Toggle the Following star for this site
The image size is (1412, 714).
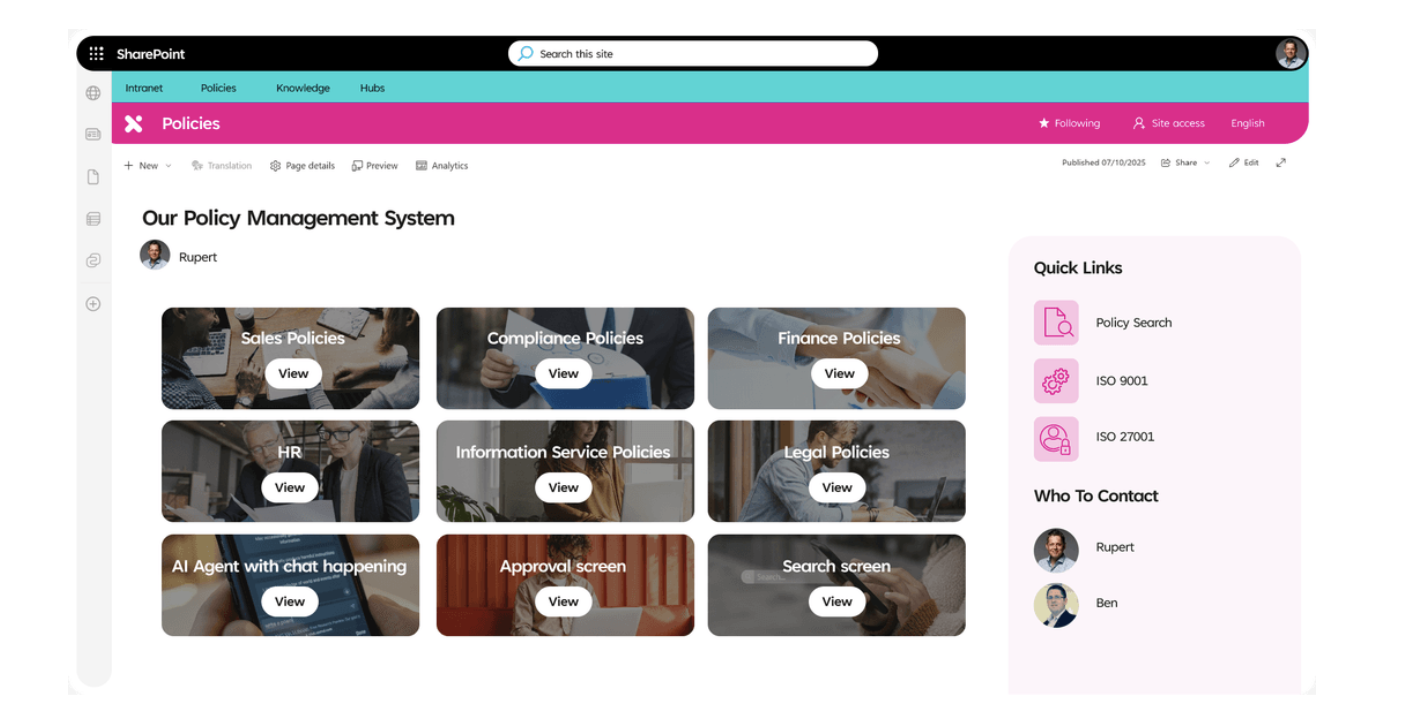[x=1069, y=123]
